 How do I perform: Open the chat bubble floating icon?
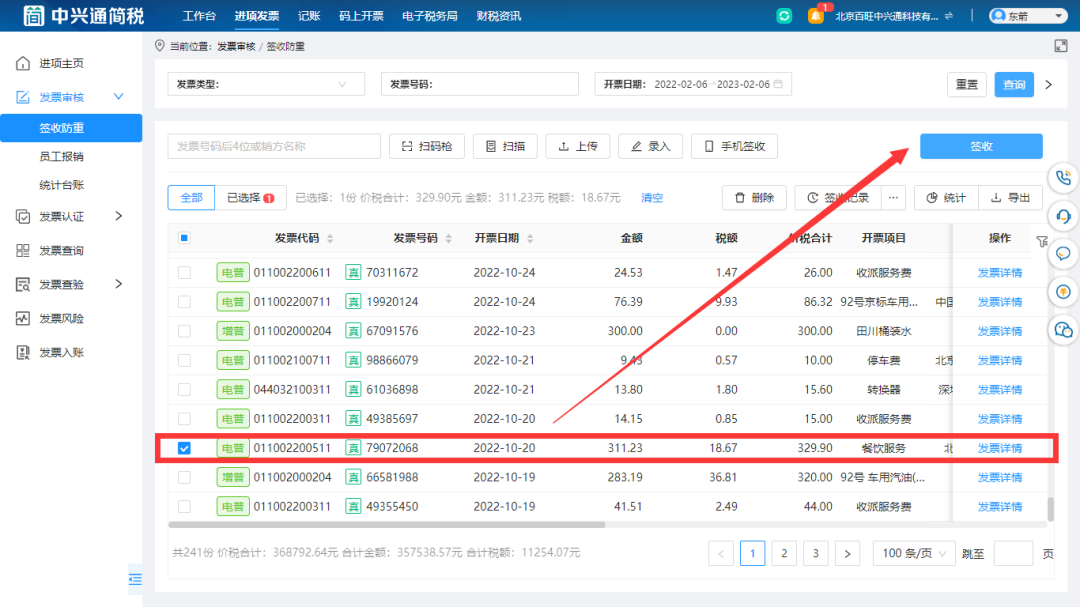click(x=1063, y=254)
